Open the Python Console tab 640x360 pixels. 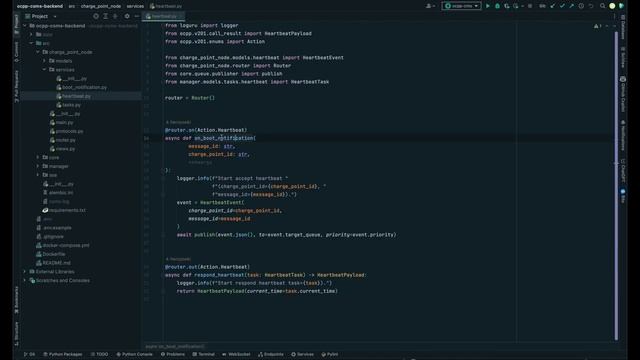coord(134,354)
